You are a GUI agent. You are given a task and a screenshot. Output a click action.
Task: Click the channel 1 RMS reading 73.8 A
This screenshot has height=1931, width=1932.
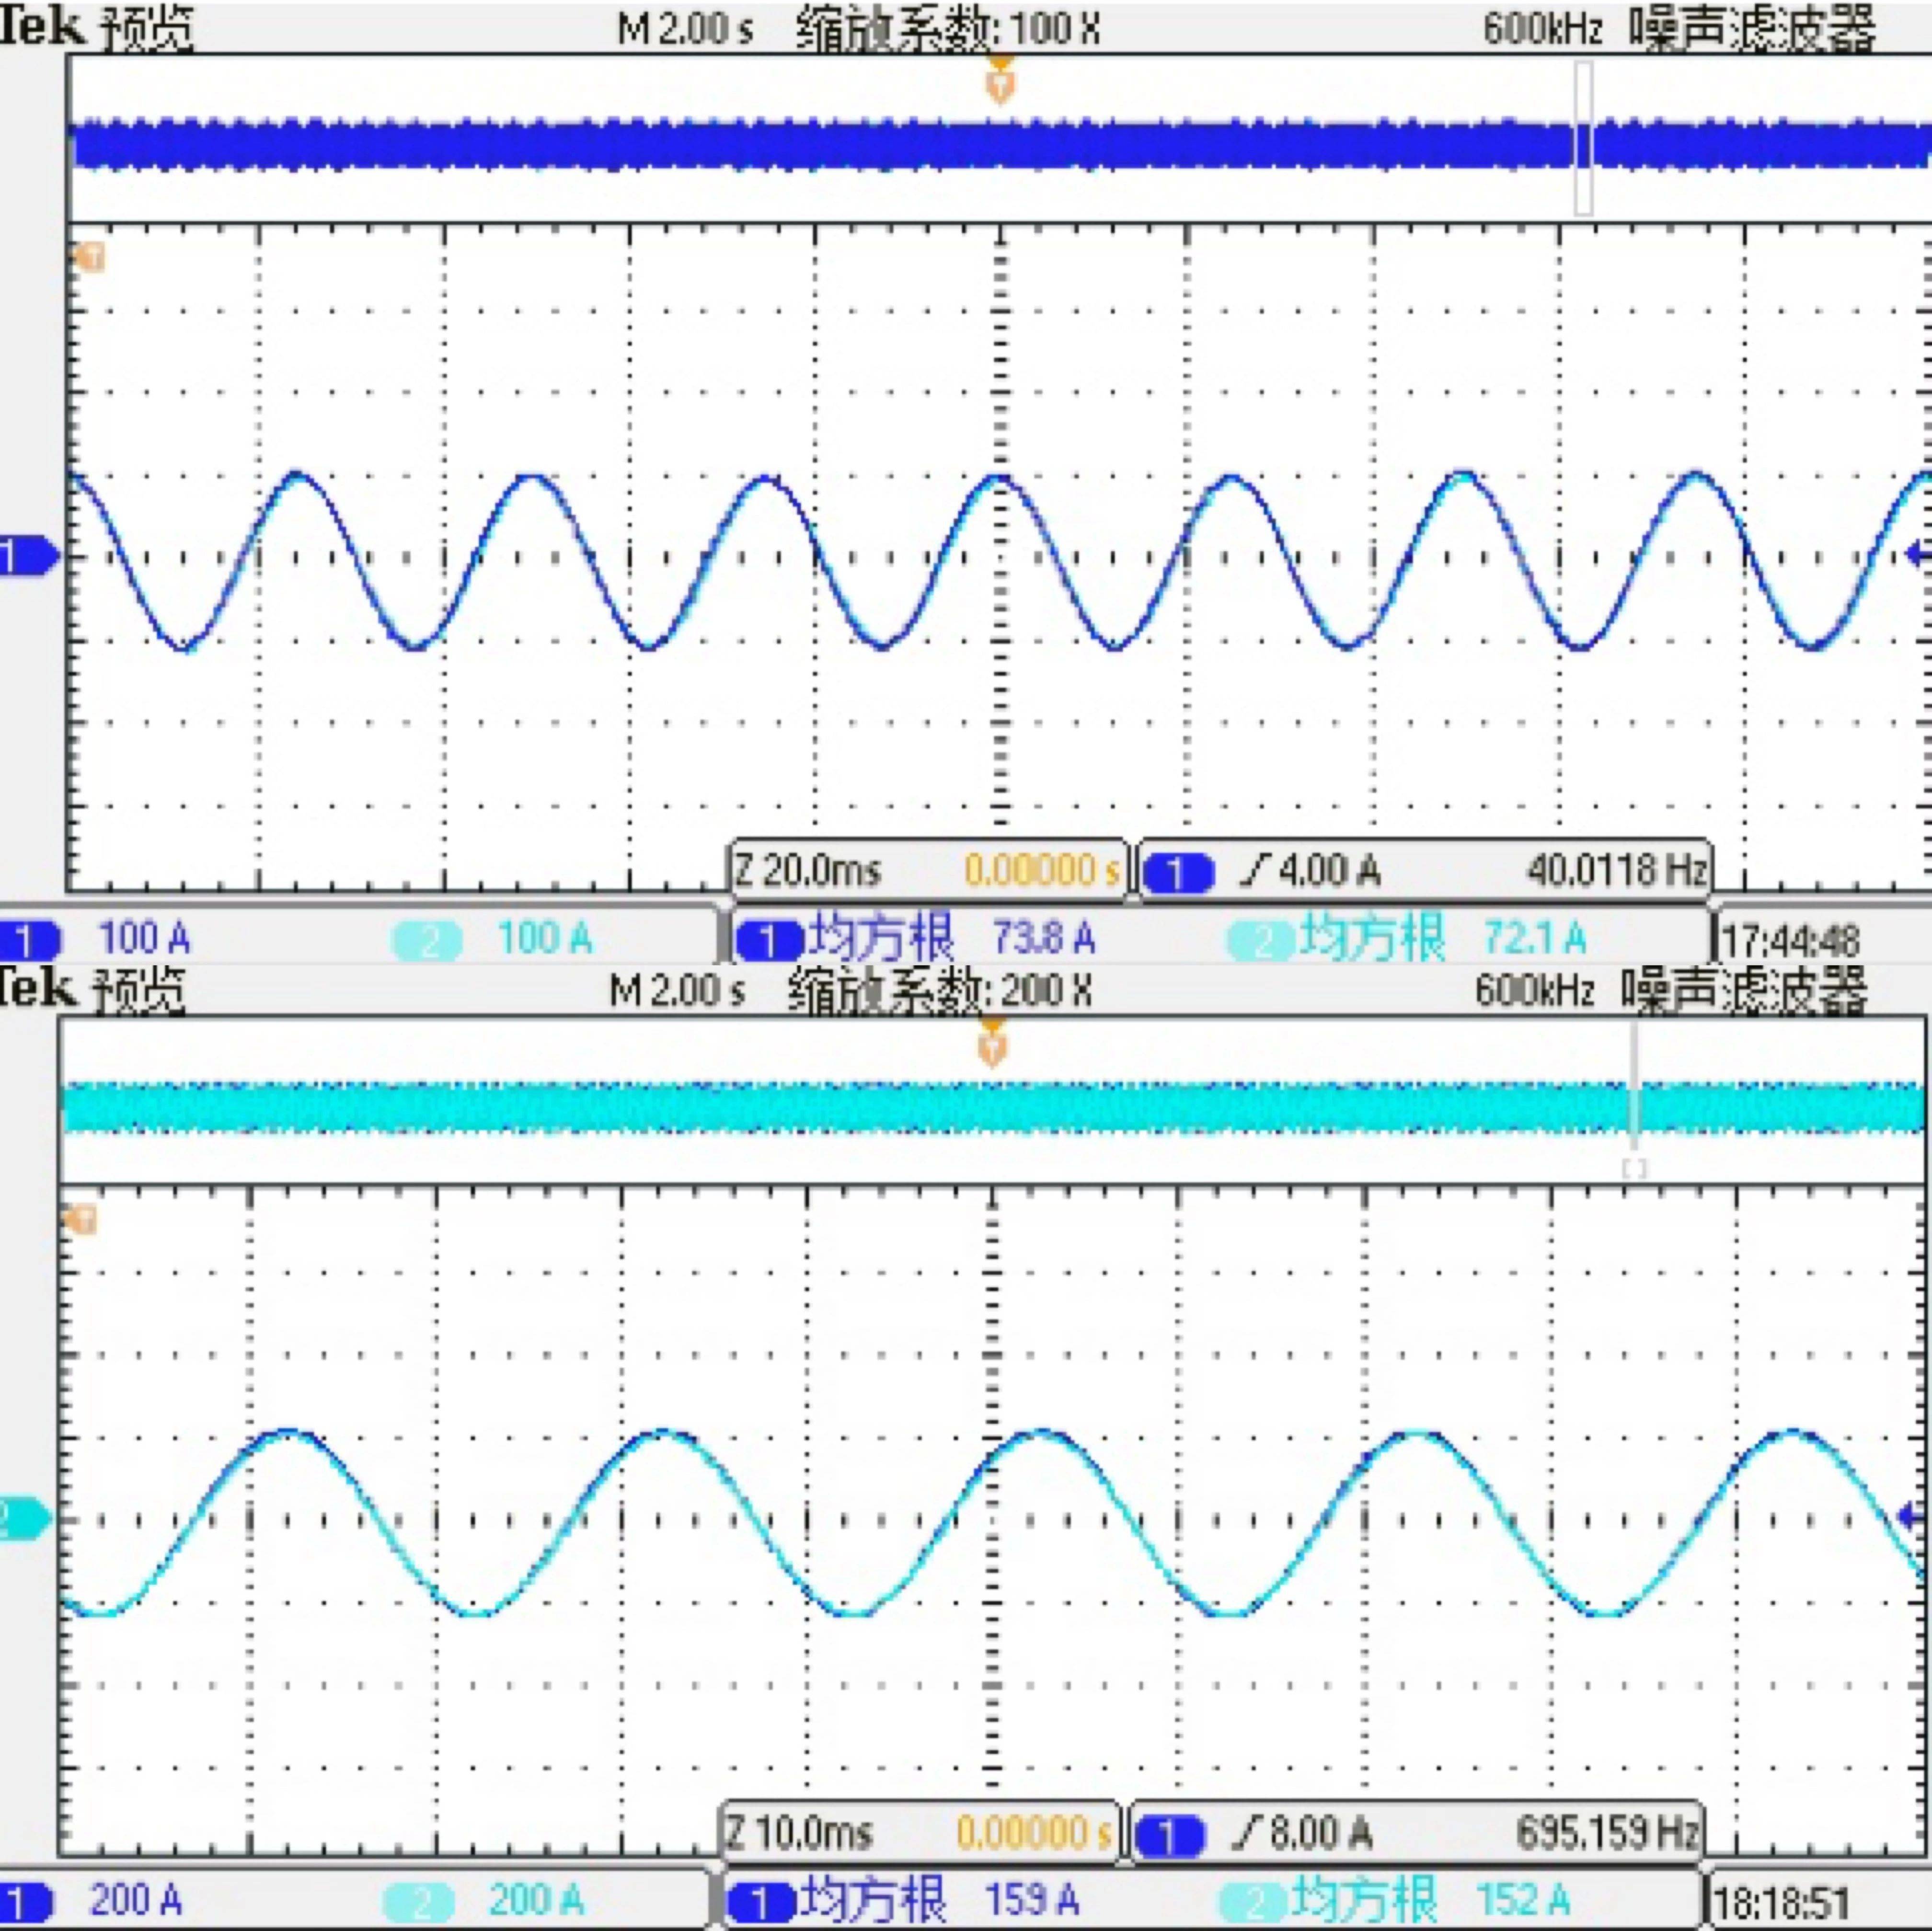(x=1043, y=938)
